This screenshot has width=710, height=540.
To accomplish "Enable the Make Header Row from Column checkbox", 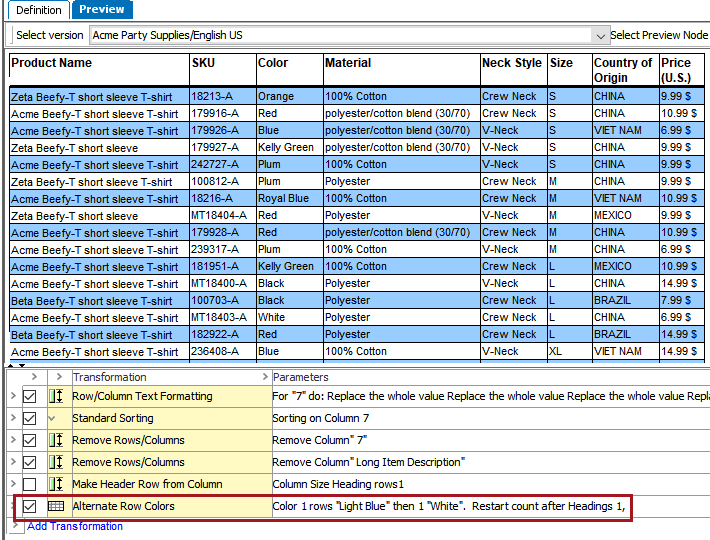I will pos(30,485).
